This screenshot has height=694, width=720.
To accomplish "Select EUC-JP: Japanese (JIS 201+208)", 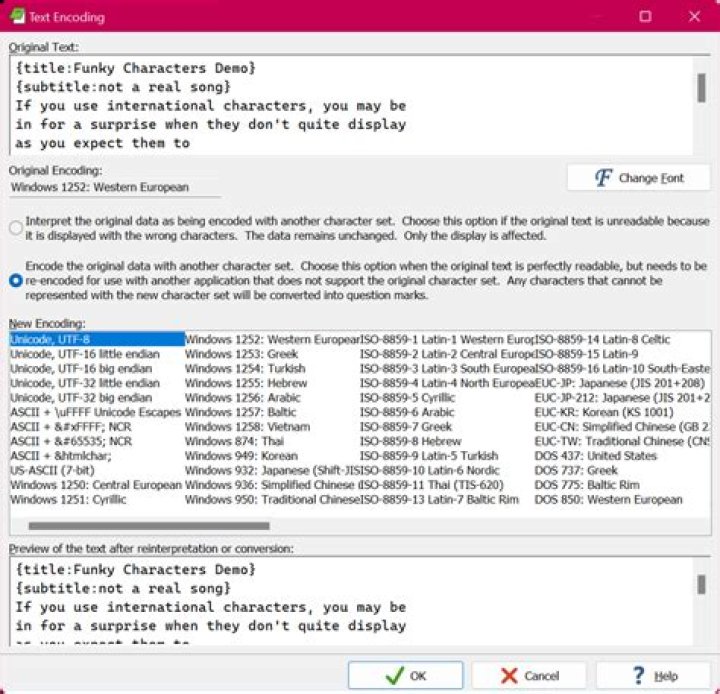I will [622, 383].
